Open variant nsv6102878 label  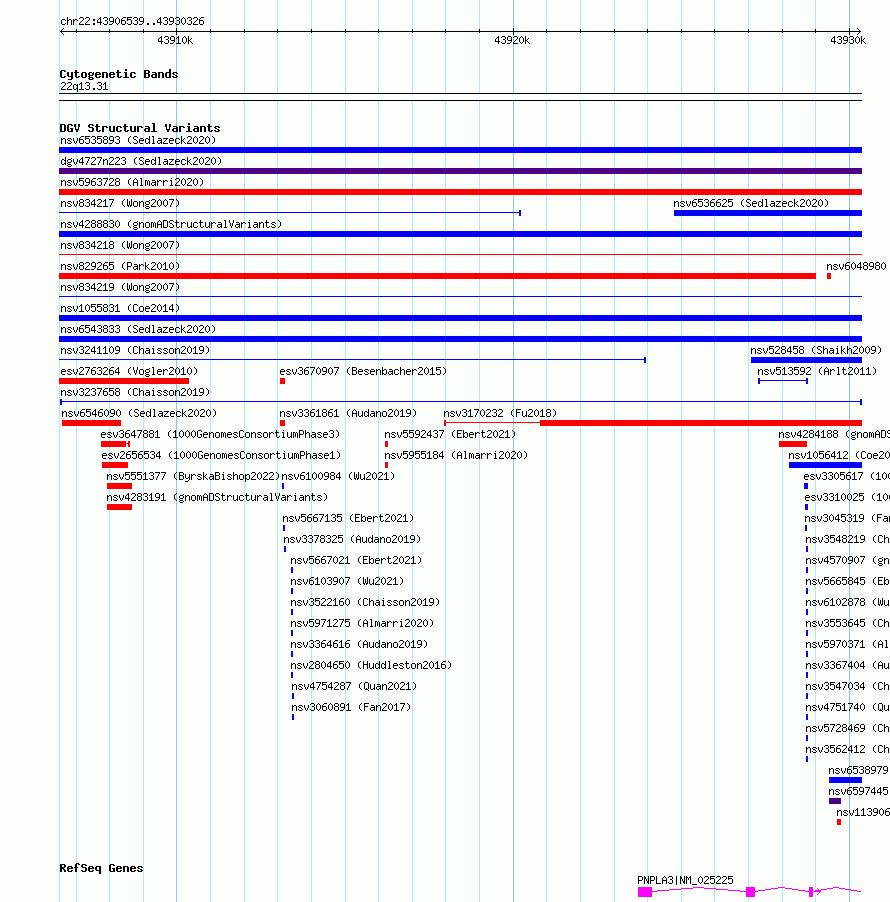click(x=835, y=602)
